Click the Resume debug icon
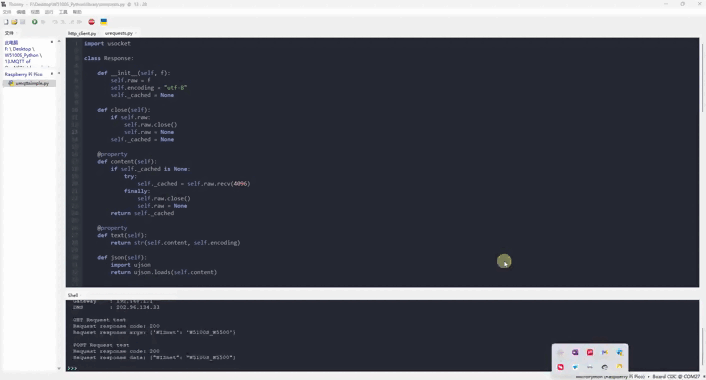Screen dimensions: 706x380 click(79, 22)
